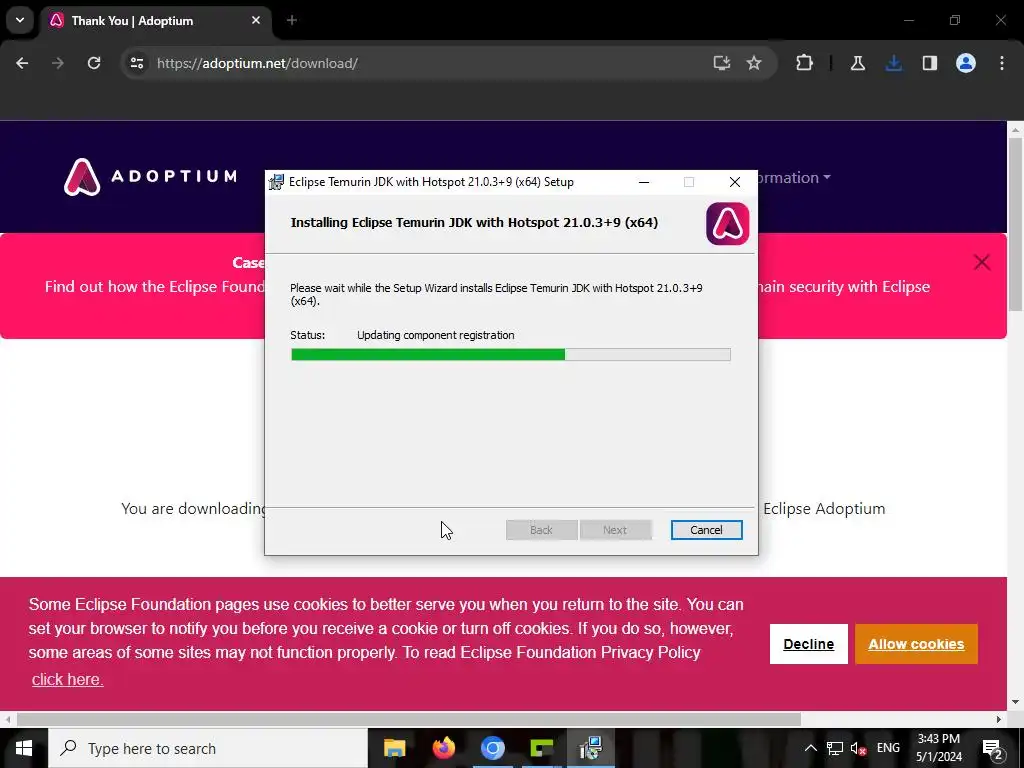Click the address bar URL
1024x768 pixels.
pos(257,63)
